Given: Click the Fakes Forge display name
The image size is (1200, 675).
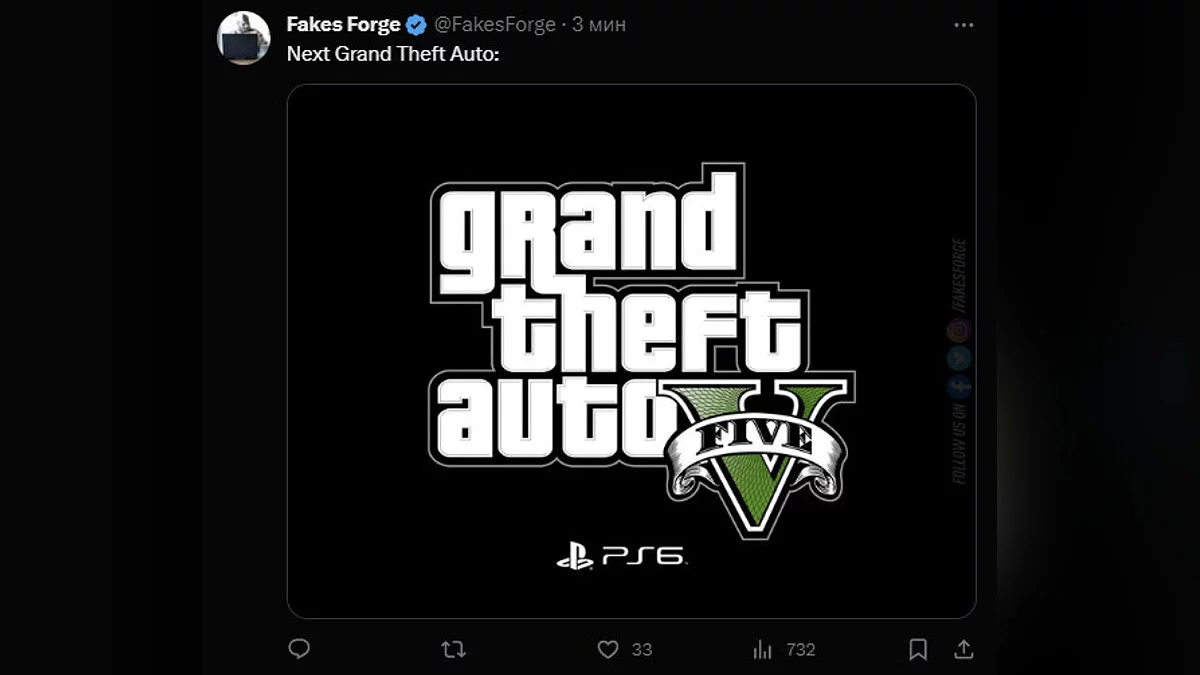Looking at the screenshot, I should click(x=343, y=25).
